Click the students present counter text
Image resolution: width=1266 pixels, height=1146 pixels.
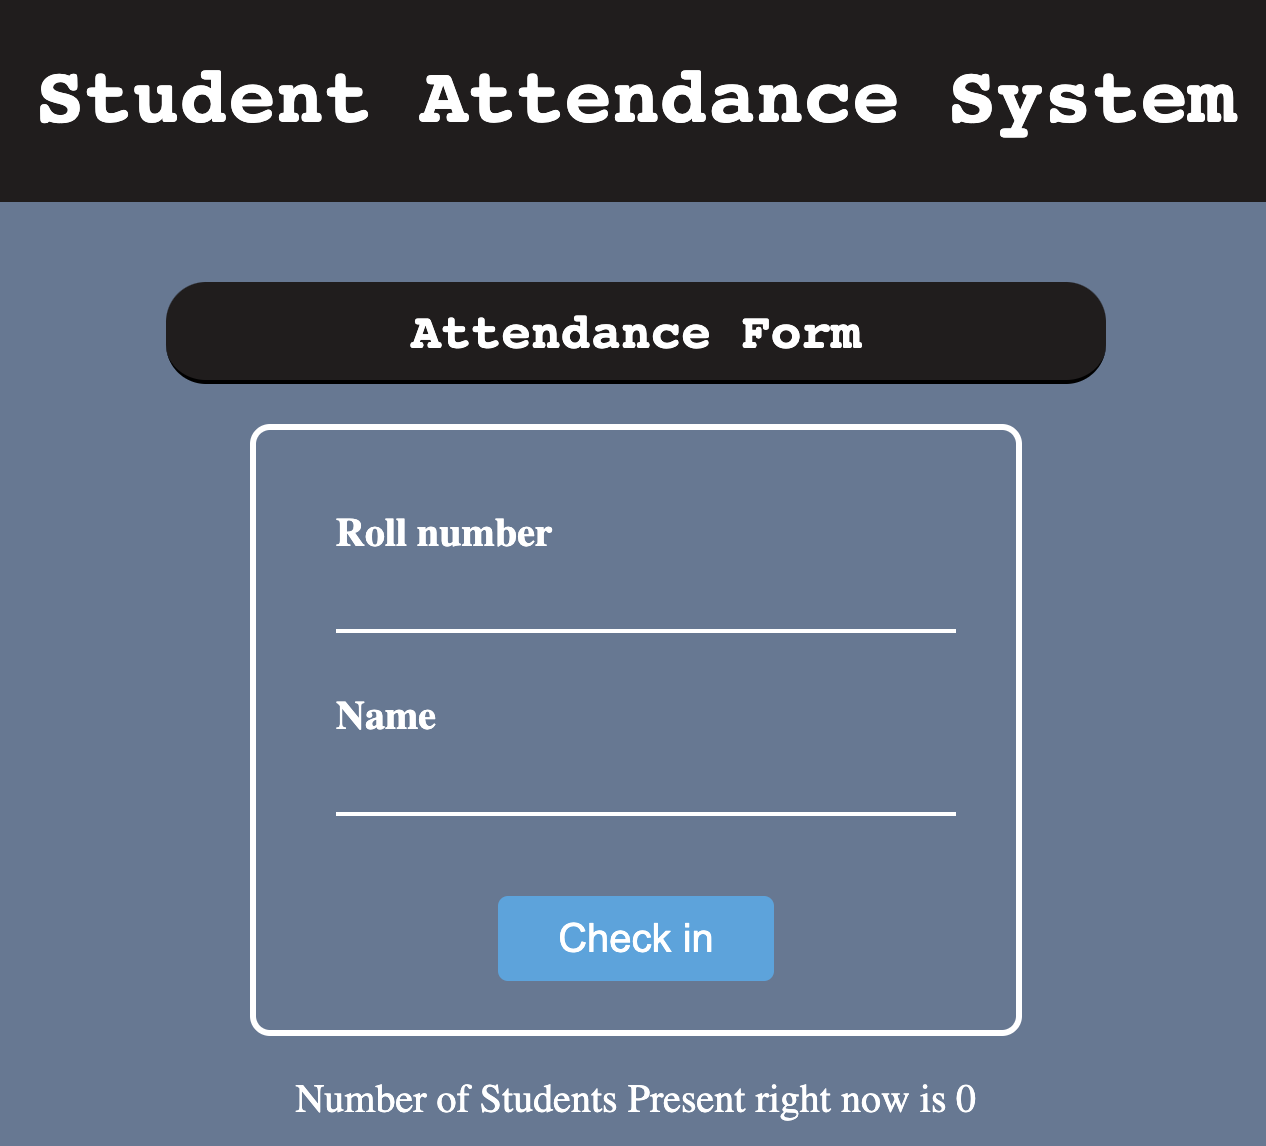point(635,1098)
